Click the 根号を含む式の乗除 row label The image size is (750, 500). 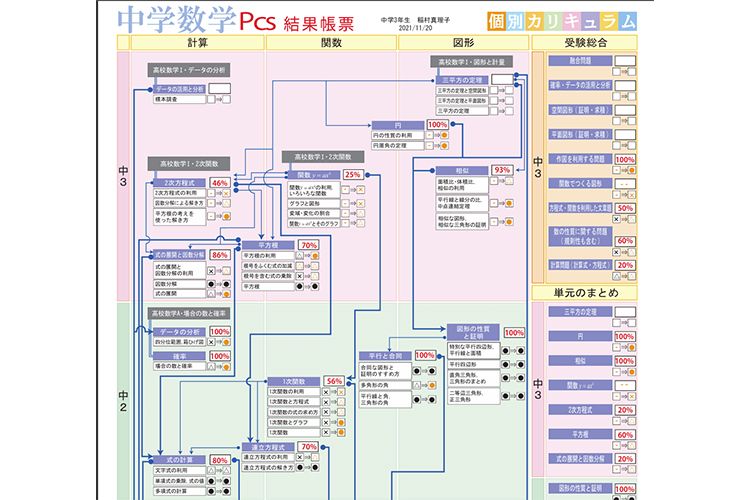point(268,276)
